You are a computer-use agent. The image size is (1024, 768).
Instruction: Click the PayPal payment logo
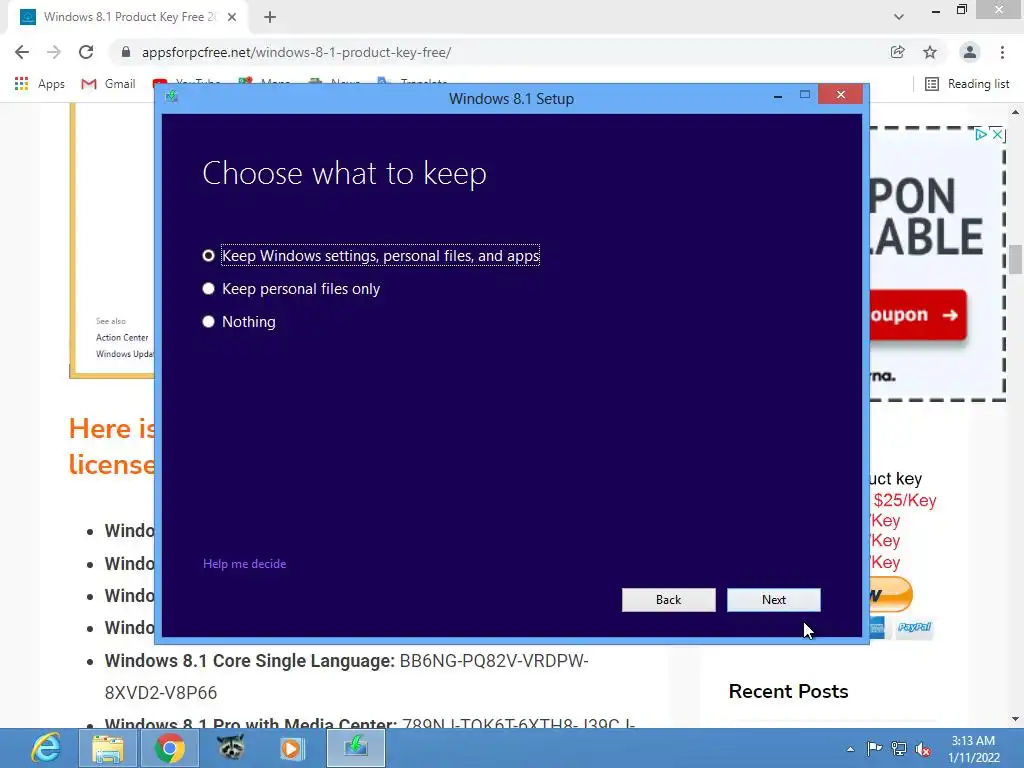(x=914, y=627)
